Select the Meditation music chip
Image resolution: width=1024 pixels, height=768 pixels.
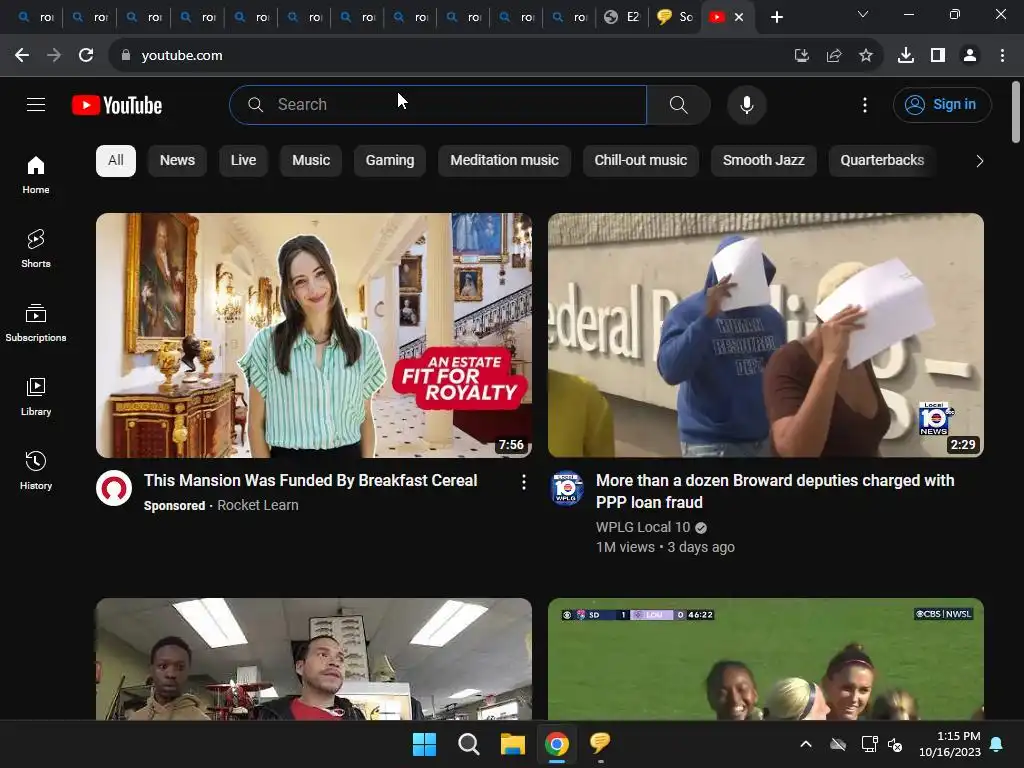coord(504,161)
